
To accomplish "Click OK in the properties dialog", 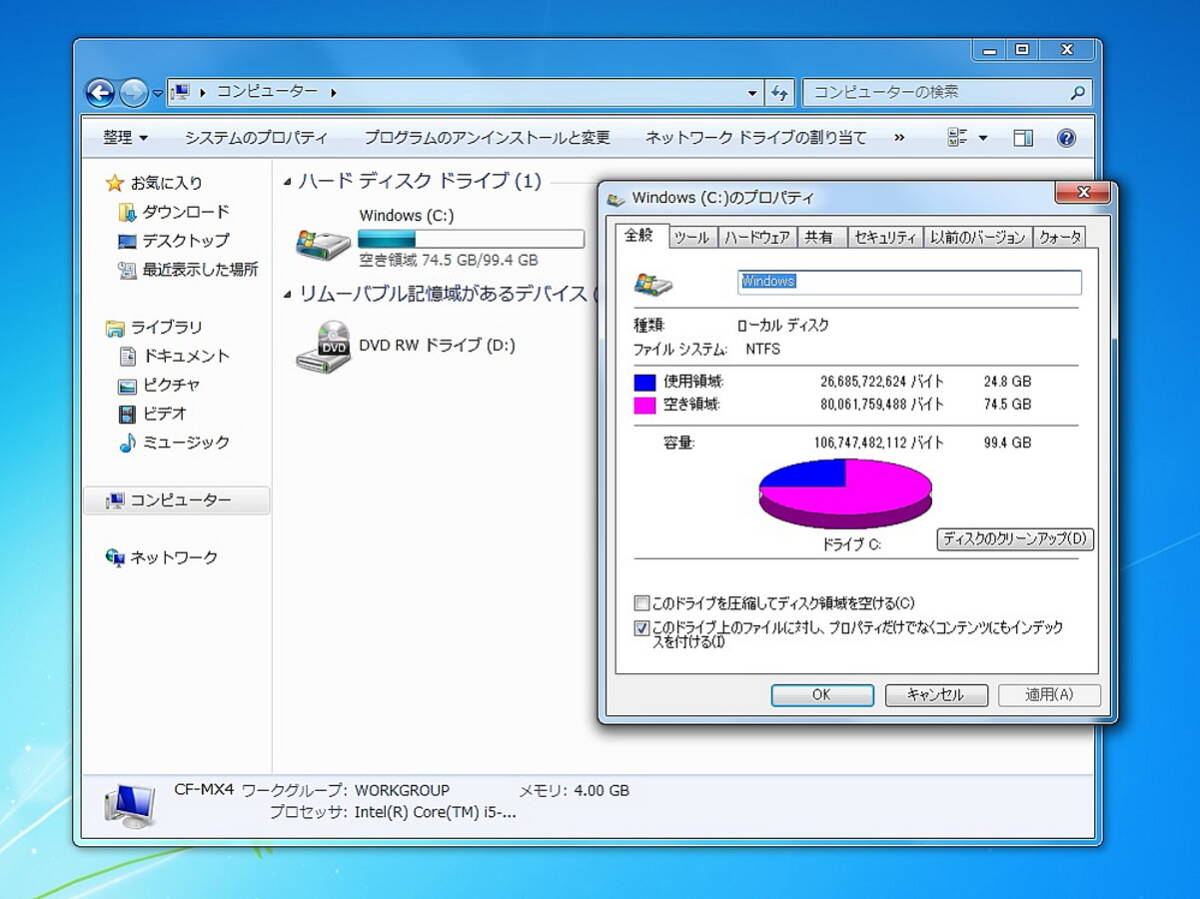I will [x=822, y=695].
